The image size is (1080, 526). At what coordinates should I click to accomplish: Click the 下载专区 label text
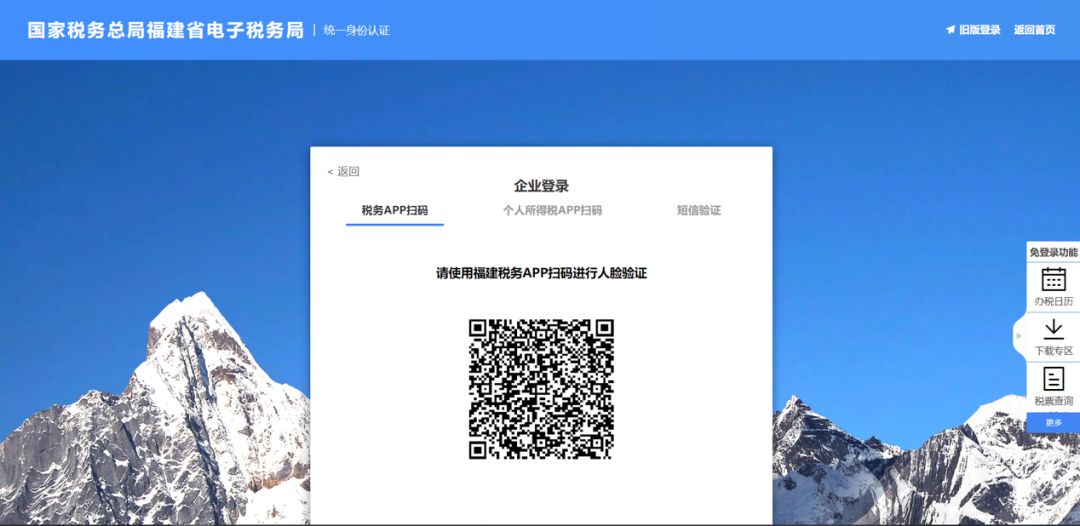pyautogui.click(x=1053, y=351)
